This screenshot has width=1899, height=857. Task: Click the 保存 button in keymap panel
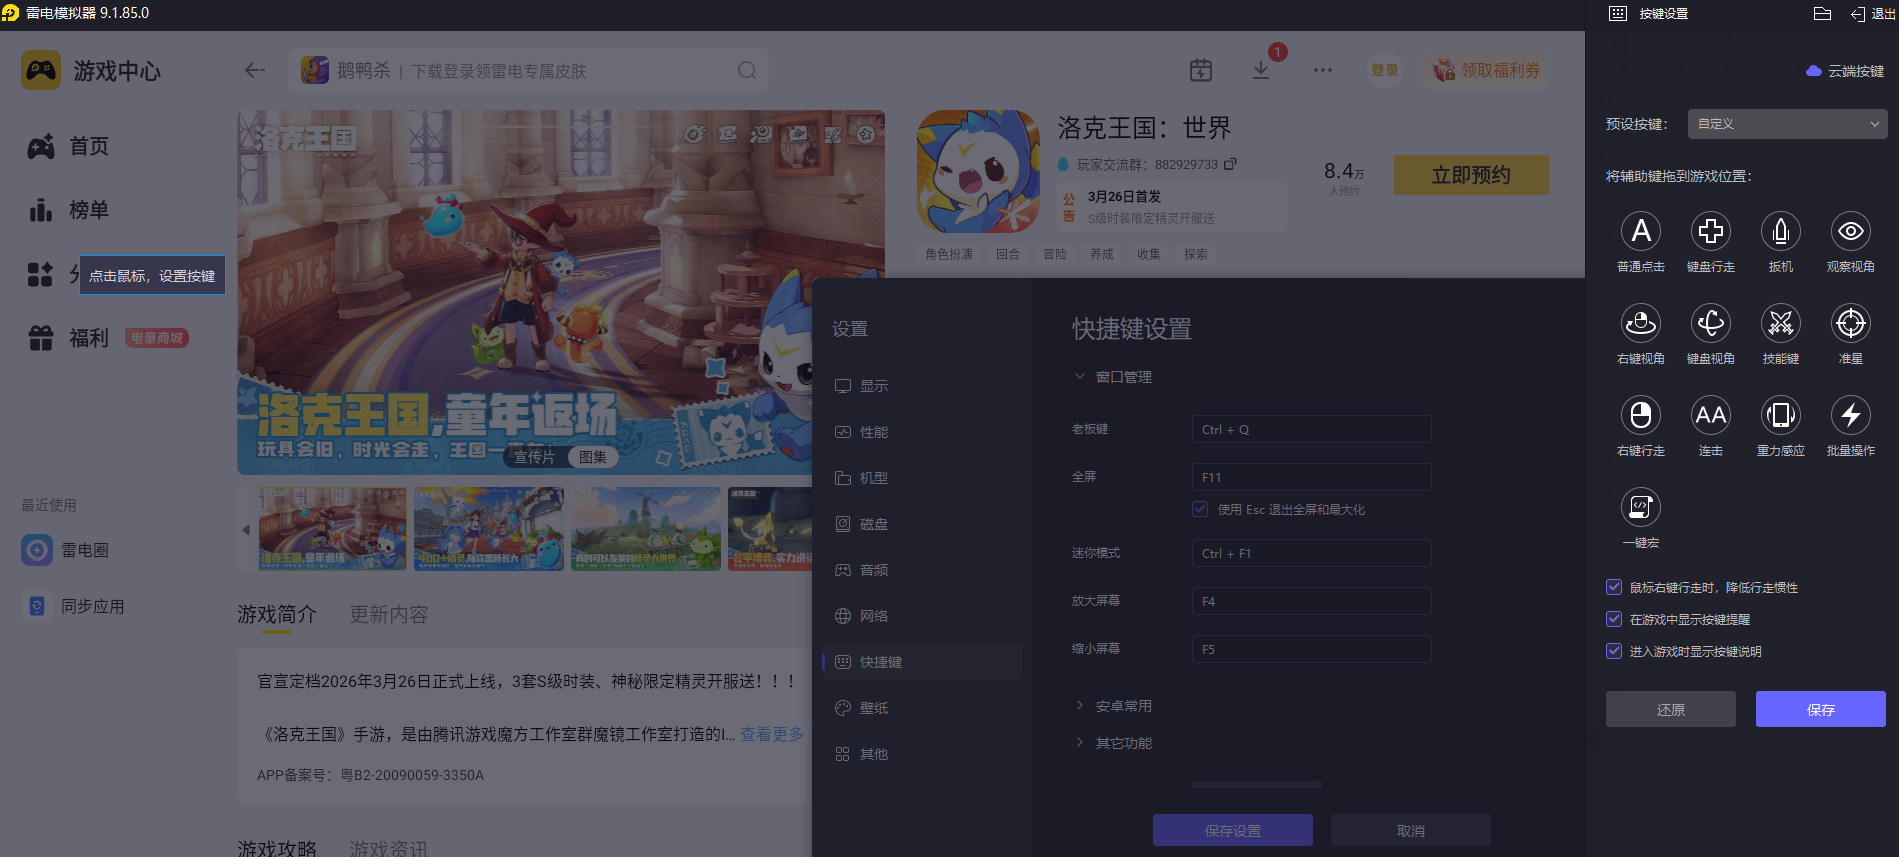pyautogui.click(x=1820, y=709)
